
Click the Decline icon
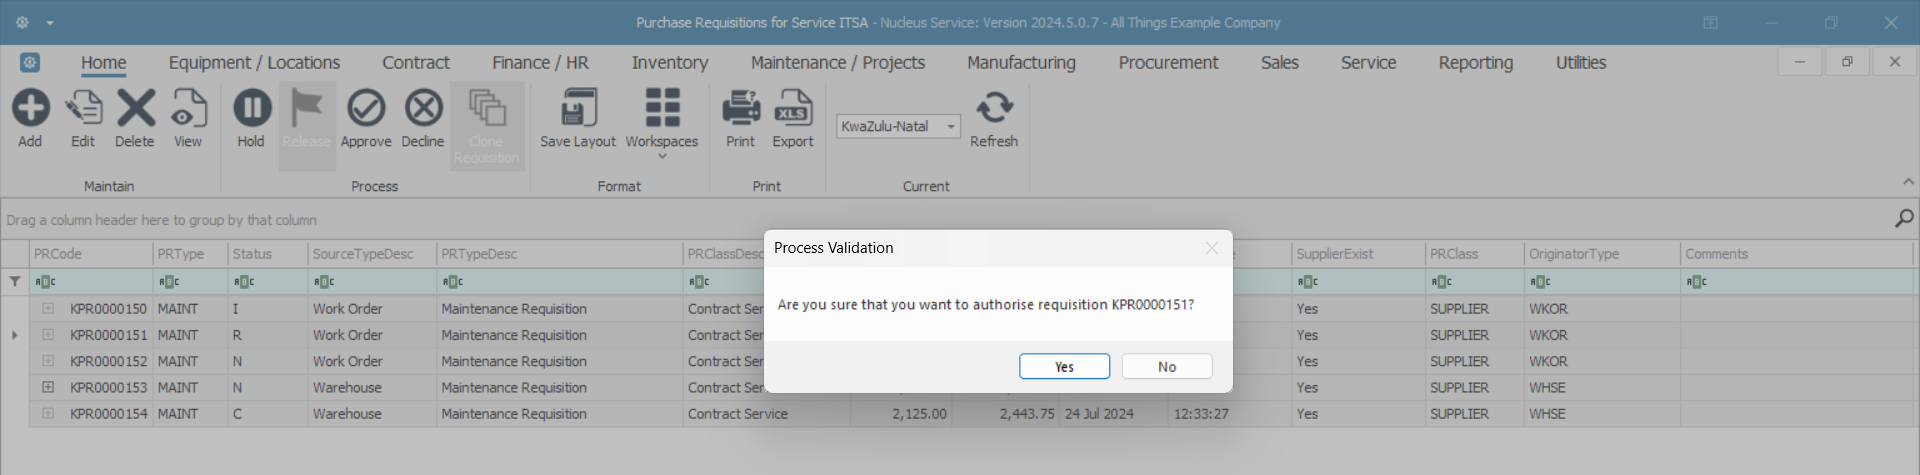tap(423, 109)
